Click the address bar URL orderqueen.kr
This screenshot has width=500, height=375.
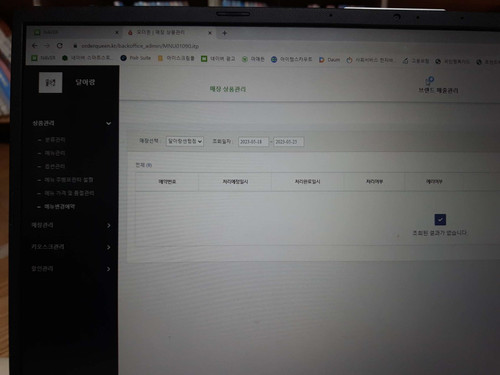click(140, 46)
